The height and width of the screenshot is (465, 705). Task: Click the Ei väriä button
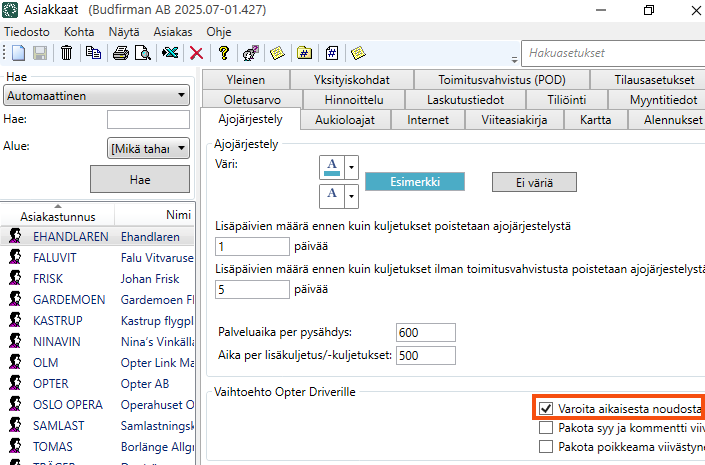534,182
